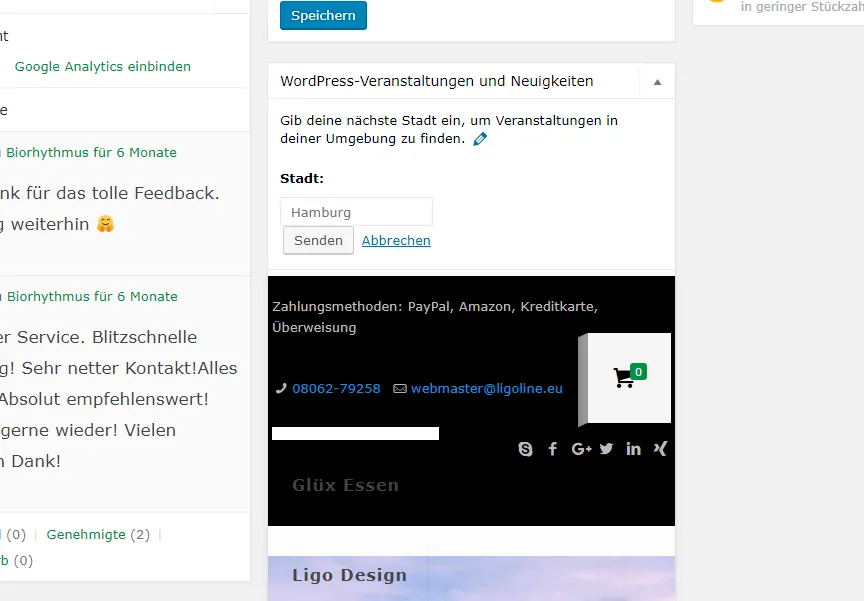Collapse WordPress-Veranstaltungen und Neuigkeiten panel
This screenshot has width=864, height=601.
[x=657, y=82]
